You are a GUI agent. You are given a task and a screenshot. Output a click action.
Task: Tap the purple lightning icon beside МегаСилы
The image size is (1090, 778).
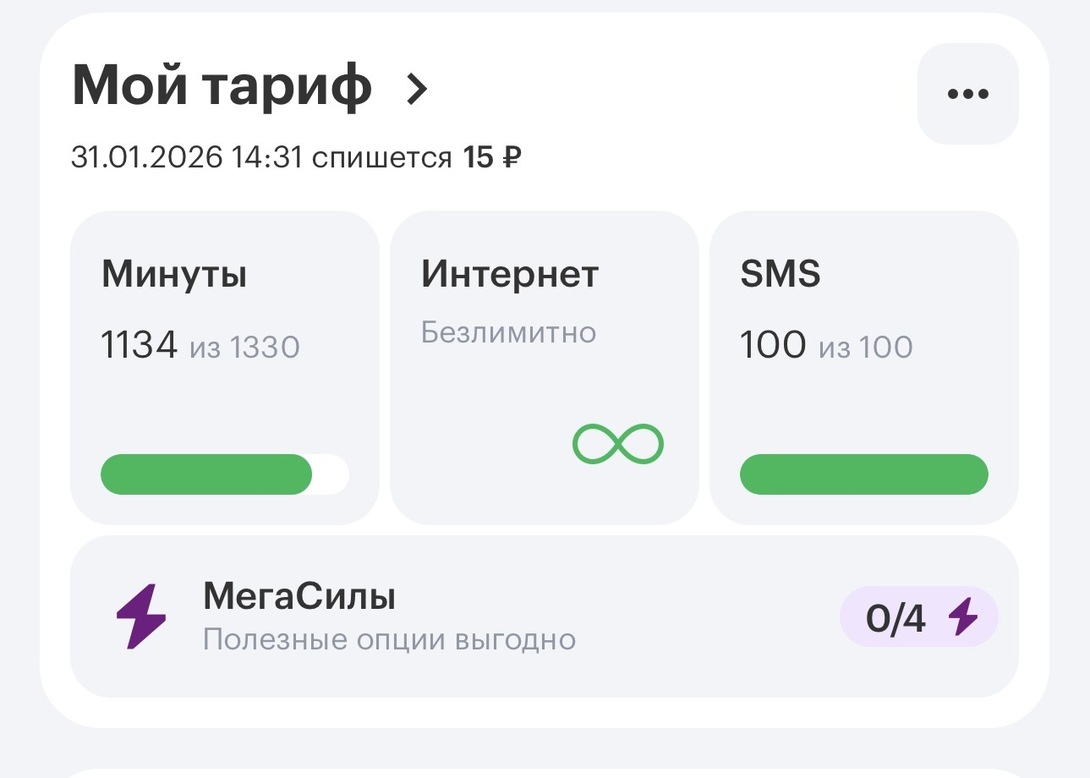click(x=141, y=617)
